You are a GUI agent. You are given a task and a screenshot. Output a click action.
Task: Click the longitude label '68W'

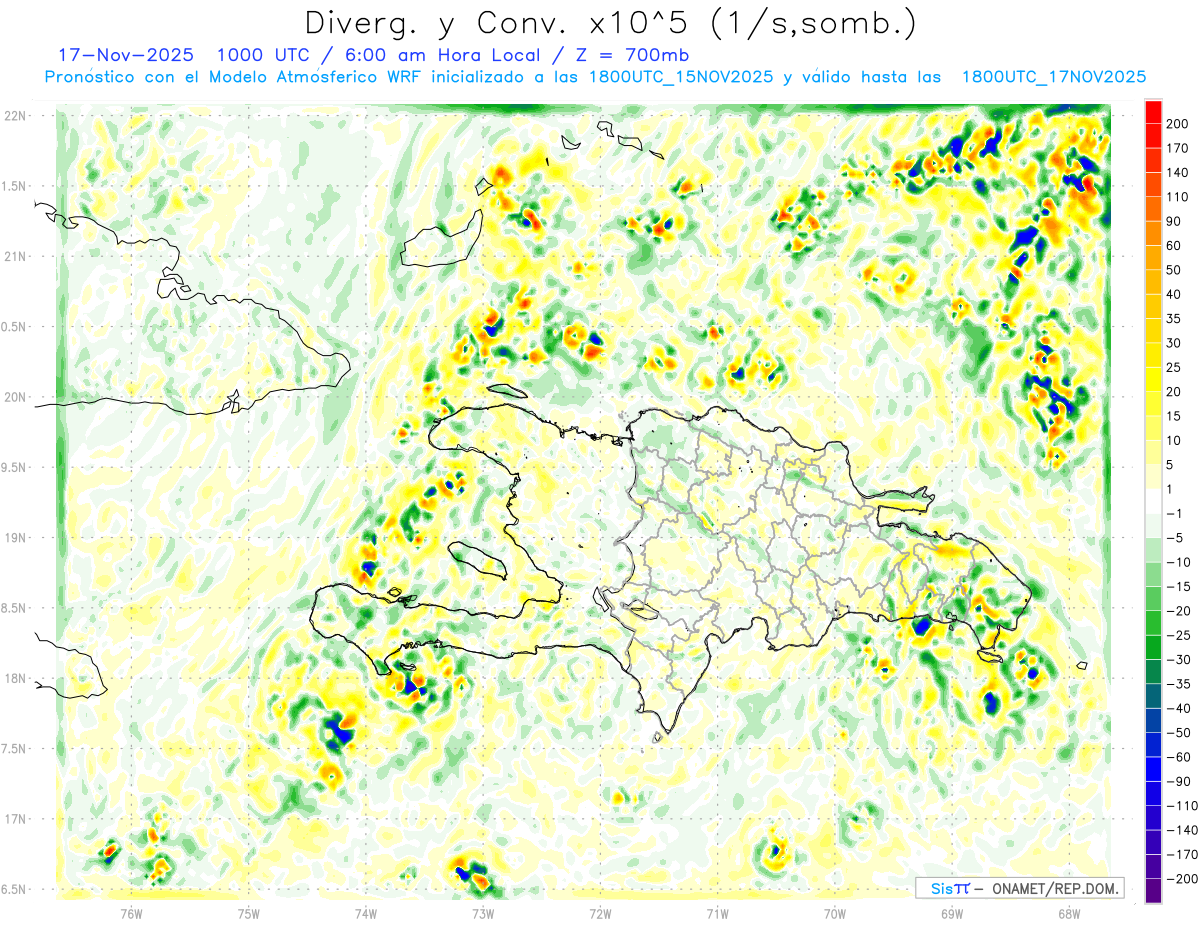point(1069,913)
